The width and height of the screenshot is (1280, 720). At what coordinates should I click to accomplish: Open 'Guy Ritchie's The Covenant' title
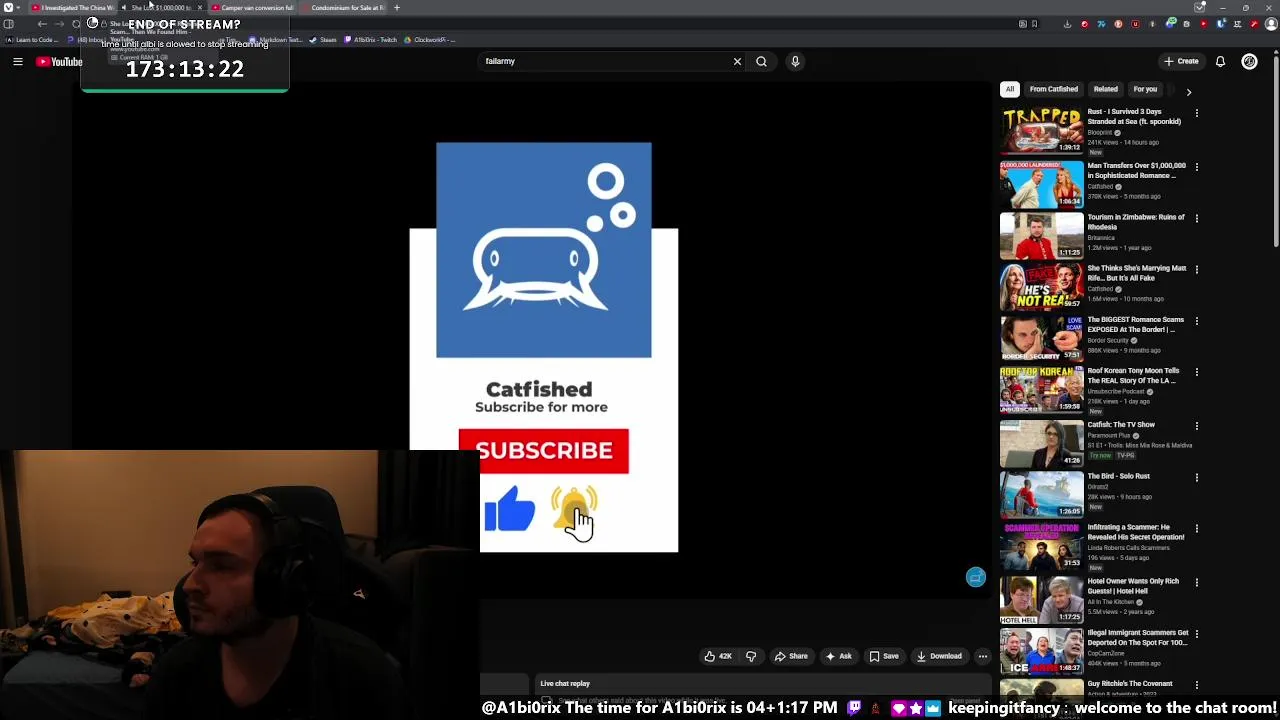[x=1130, y=684]
